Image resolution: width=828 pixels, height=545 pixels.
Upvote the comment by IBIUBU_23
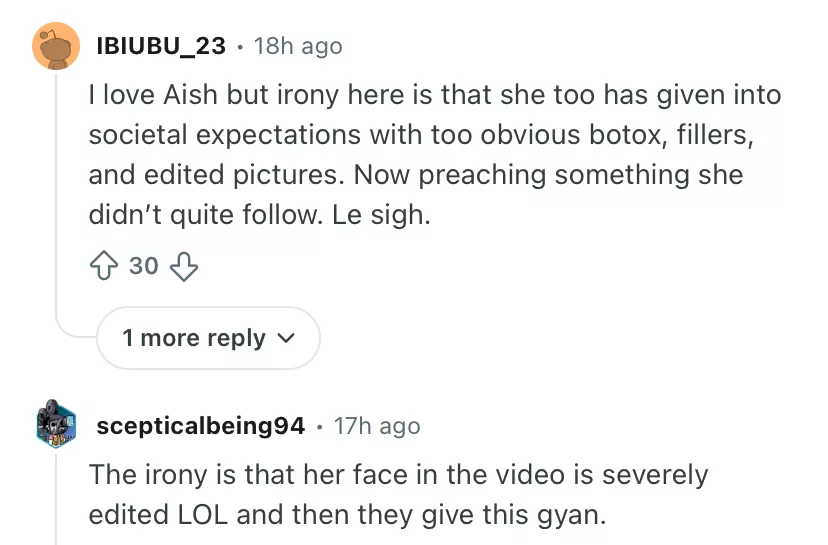point(105,265)
